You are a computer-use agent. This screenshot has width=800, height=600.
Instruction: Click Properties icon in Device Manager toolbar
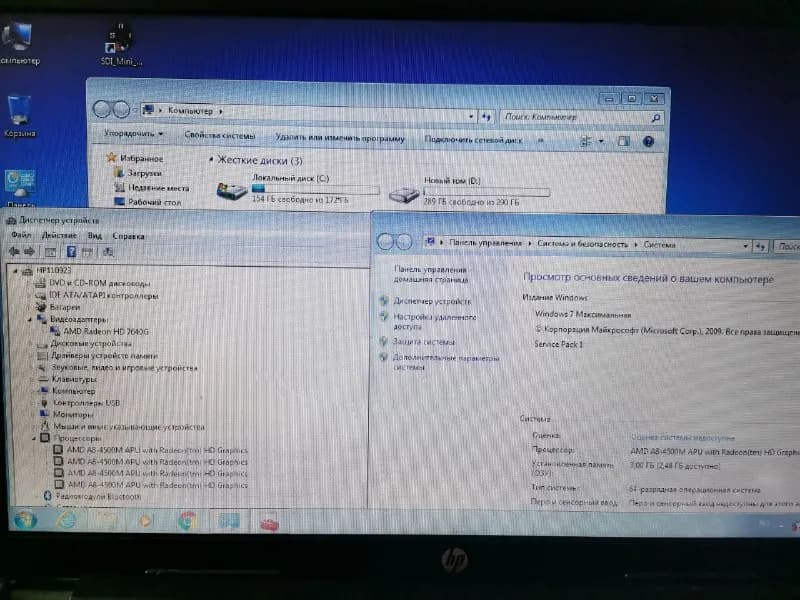50,252
